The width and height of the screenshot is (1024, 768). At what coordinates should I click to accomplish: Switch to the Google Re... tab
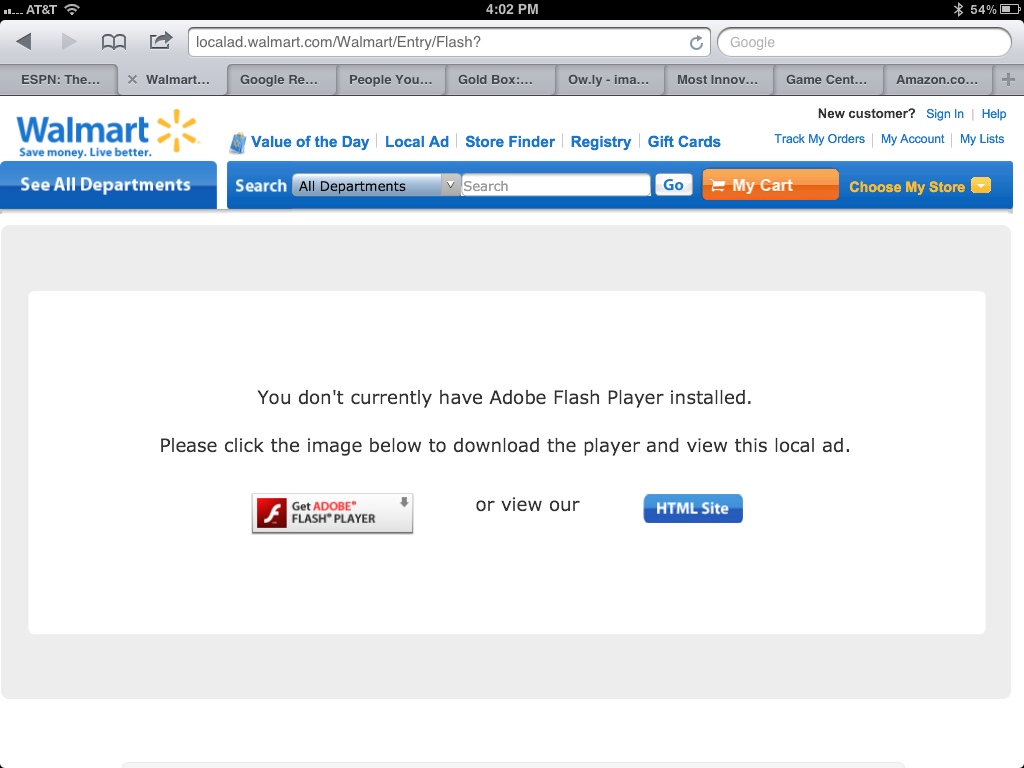coord(279,80)
